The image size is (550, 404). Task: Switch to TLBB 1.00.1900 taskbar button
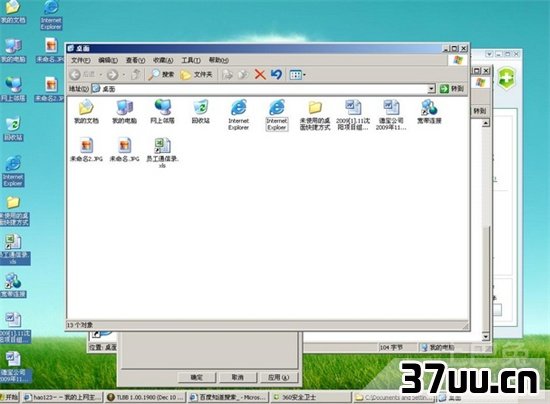[145, 397]
